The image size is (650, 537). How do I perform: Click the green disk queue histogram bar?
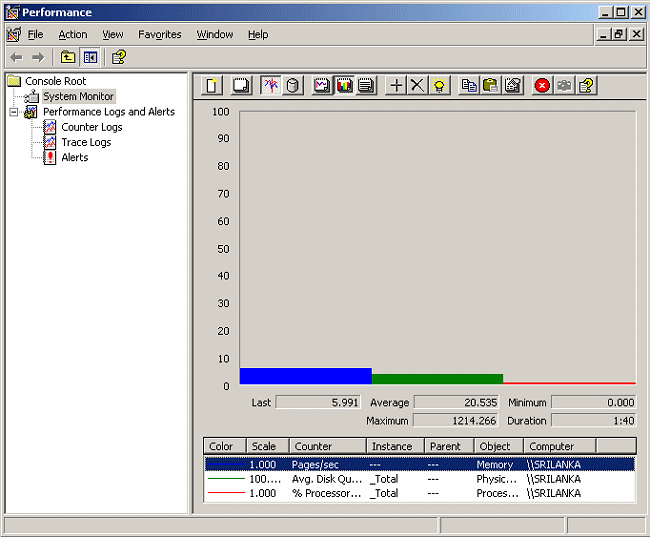(x=437, y=379)
